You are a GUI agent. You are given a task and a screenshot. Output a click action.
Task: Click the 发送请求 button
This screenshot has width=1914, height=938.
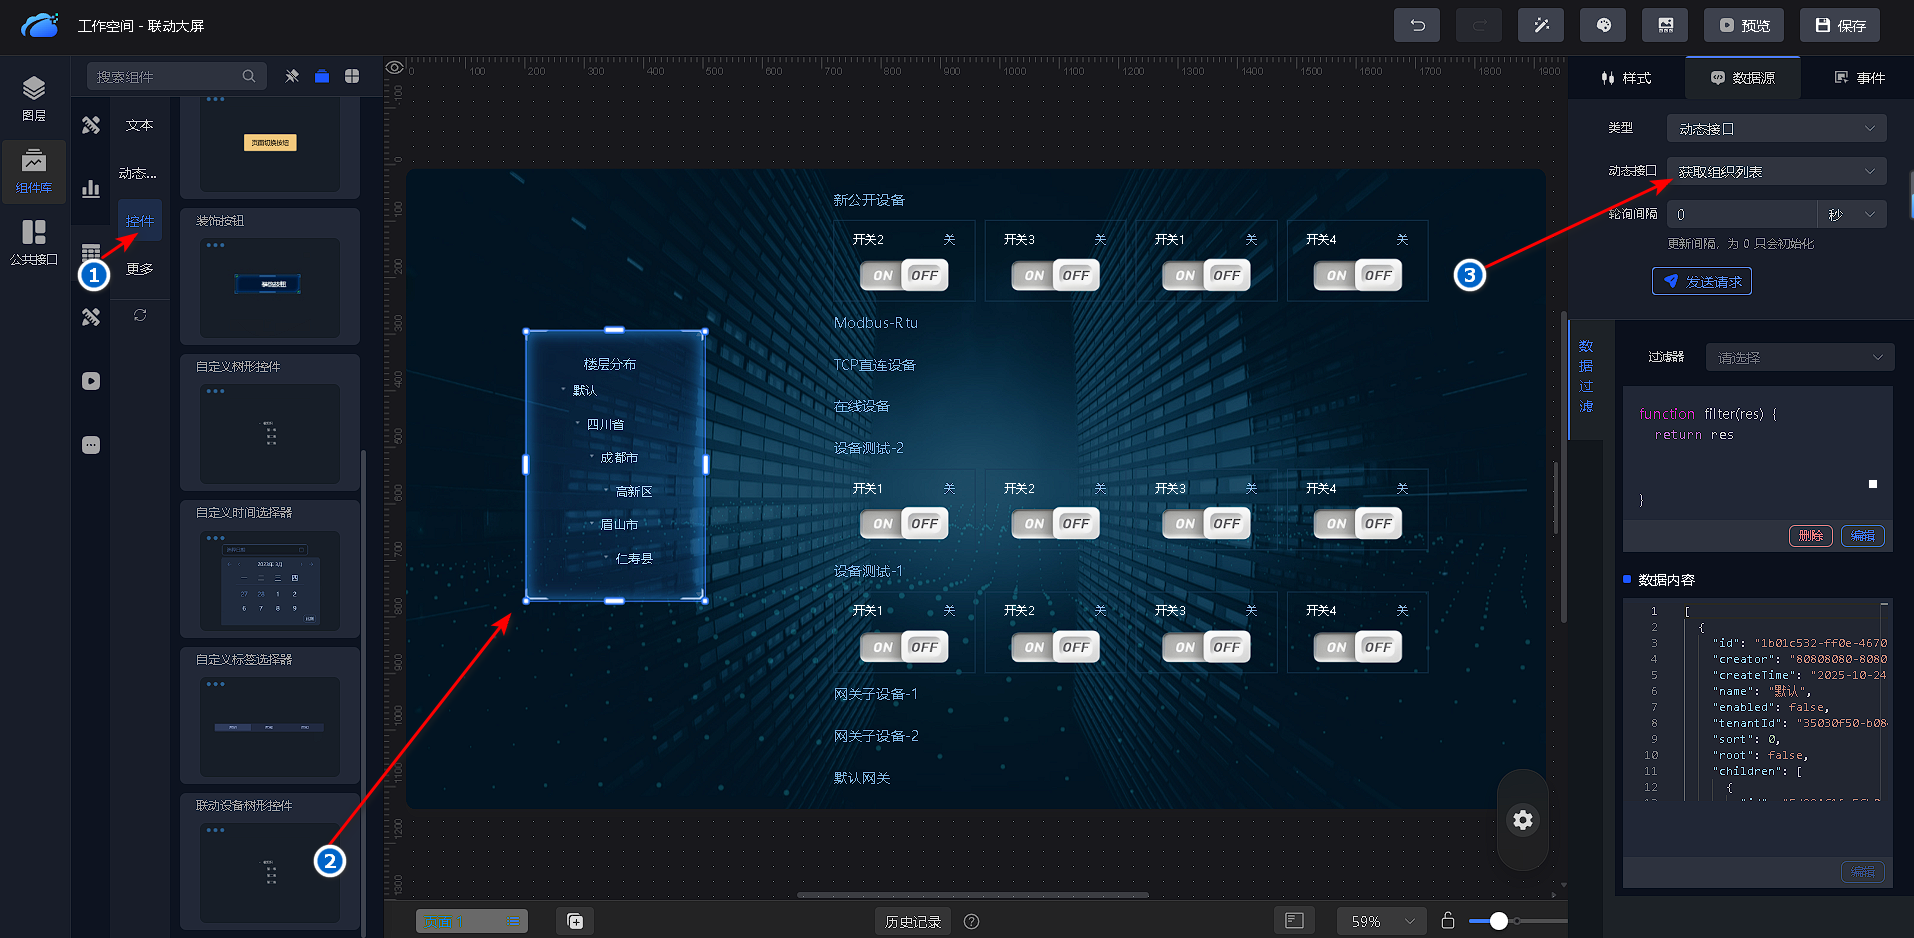1701,282
